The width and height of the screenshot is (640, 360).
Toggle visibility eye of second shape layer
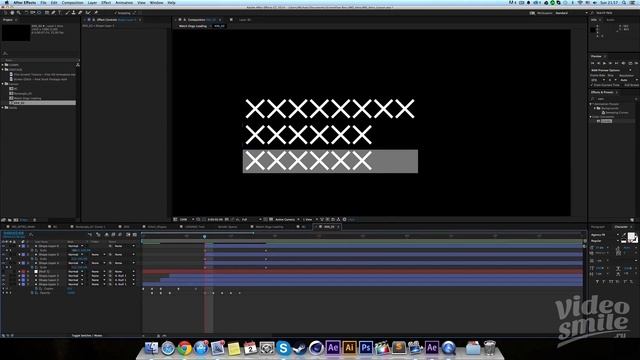(x=4, y=254)
